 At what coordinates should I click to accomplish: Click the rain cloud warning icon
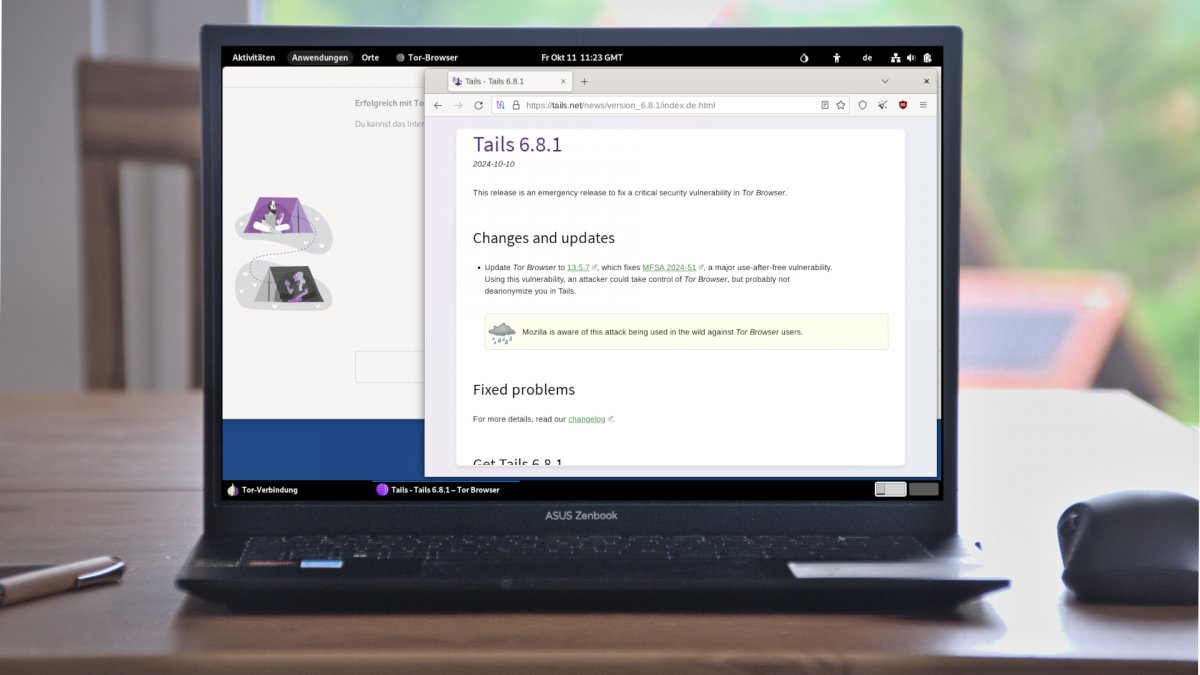pyautogui.click(x=502, y=332)
